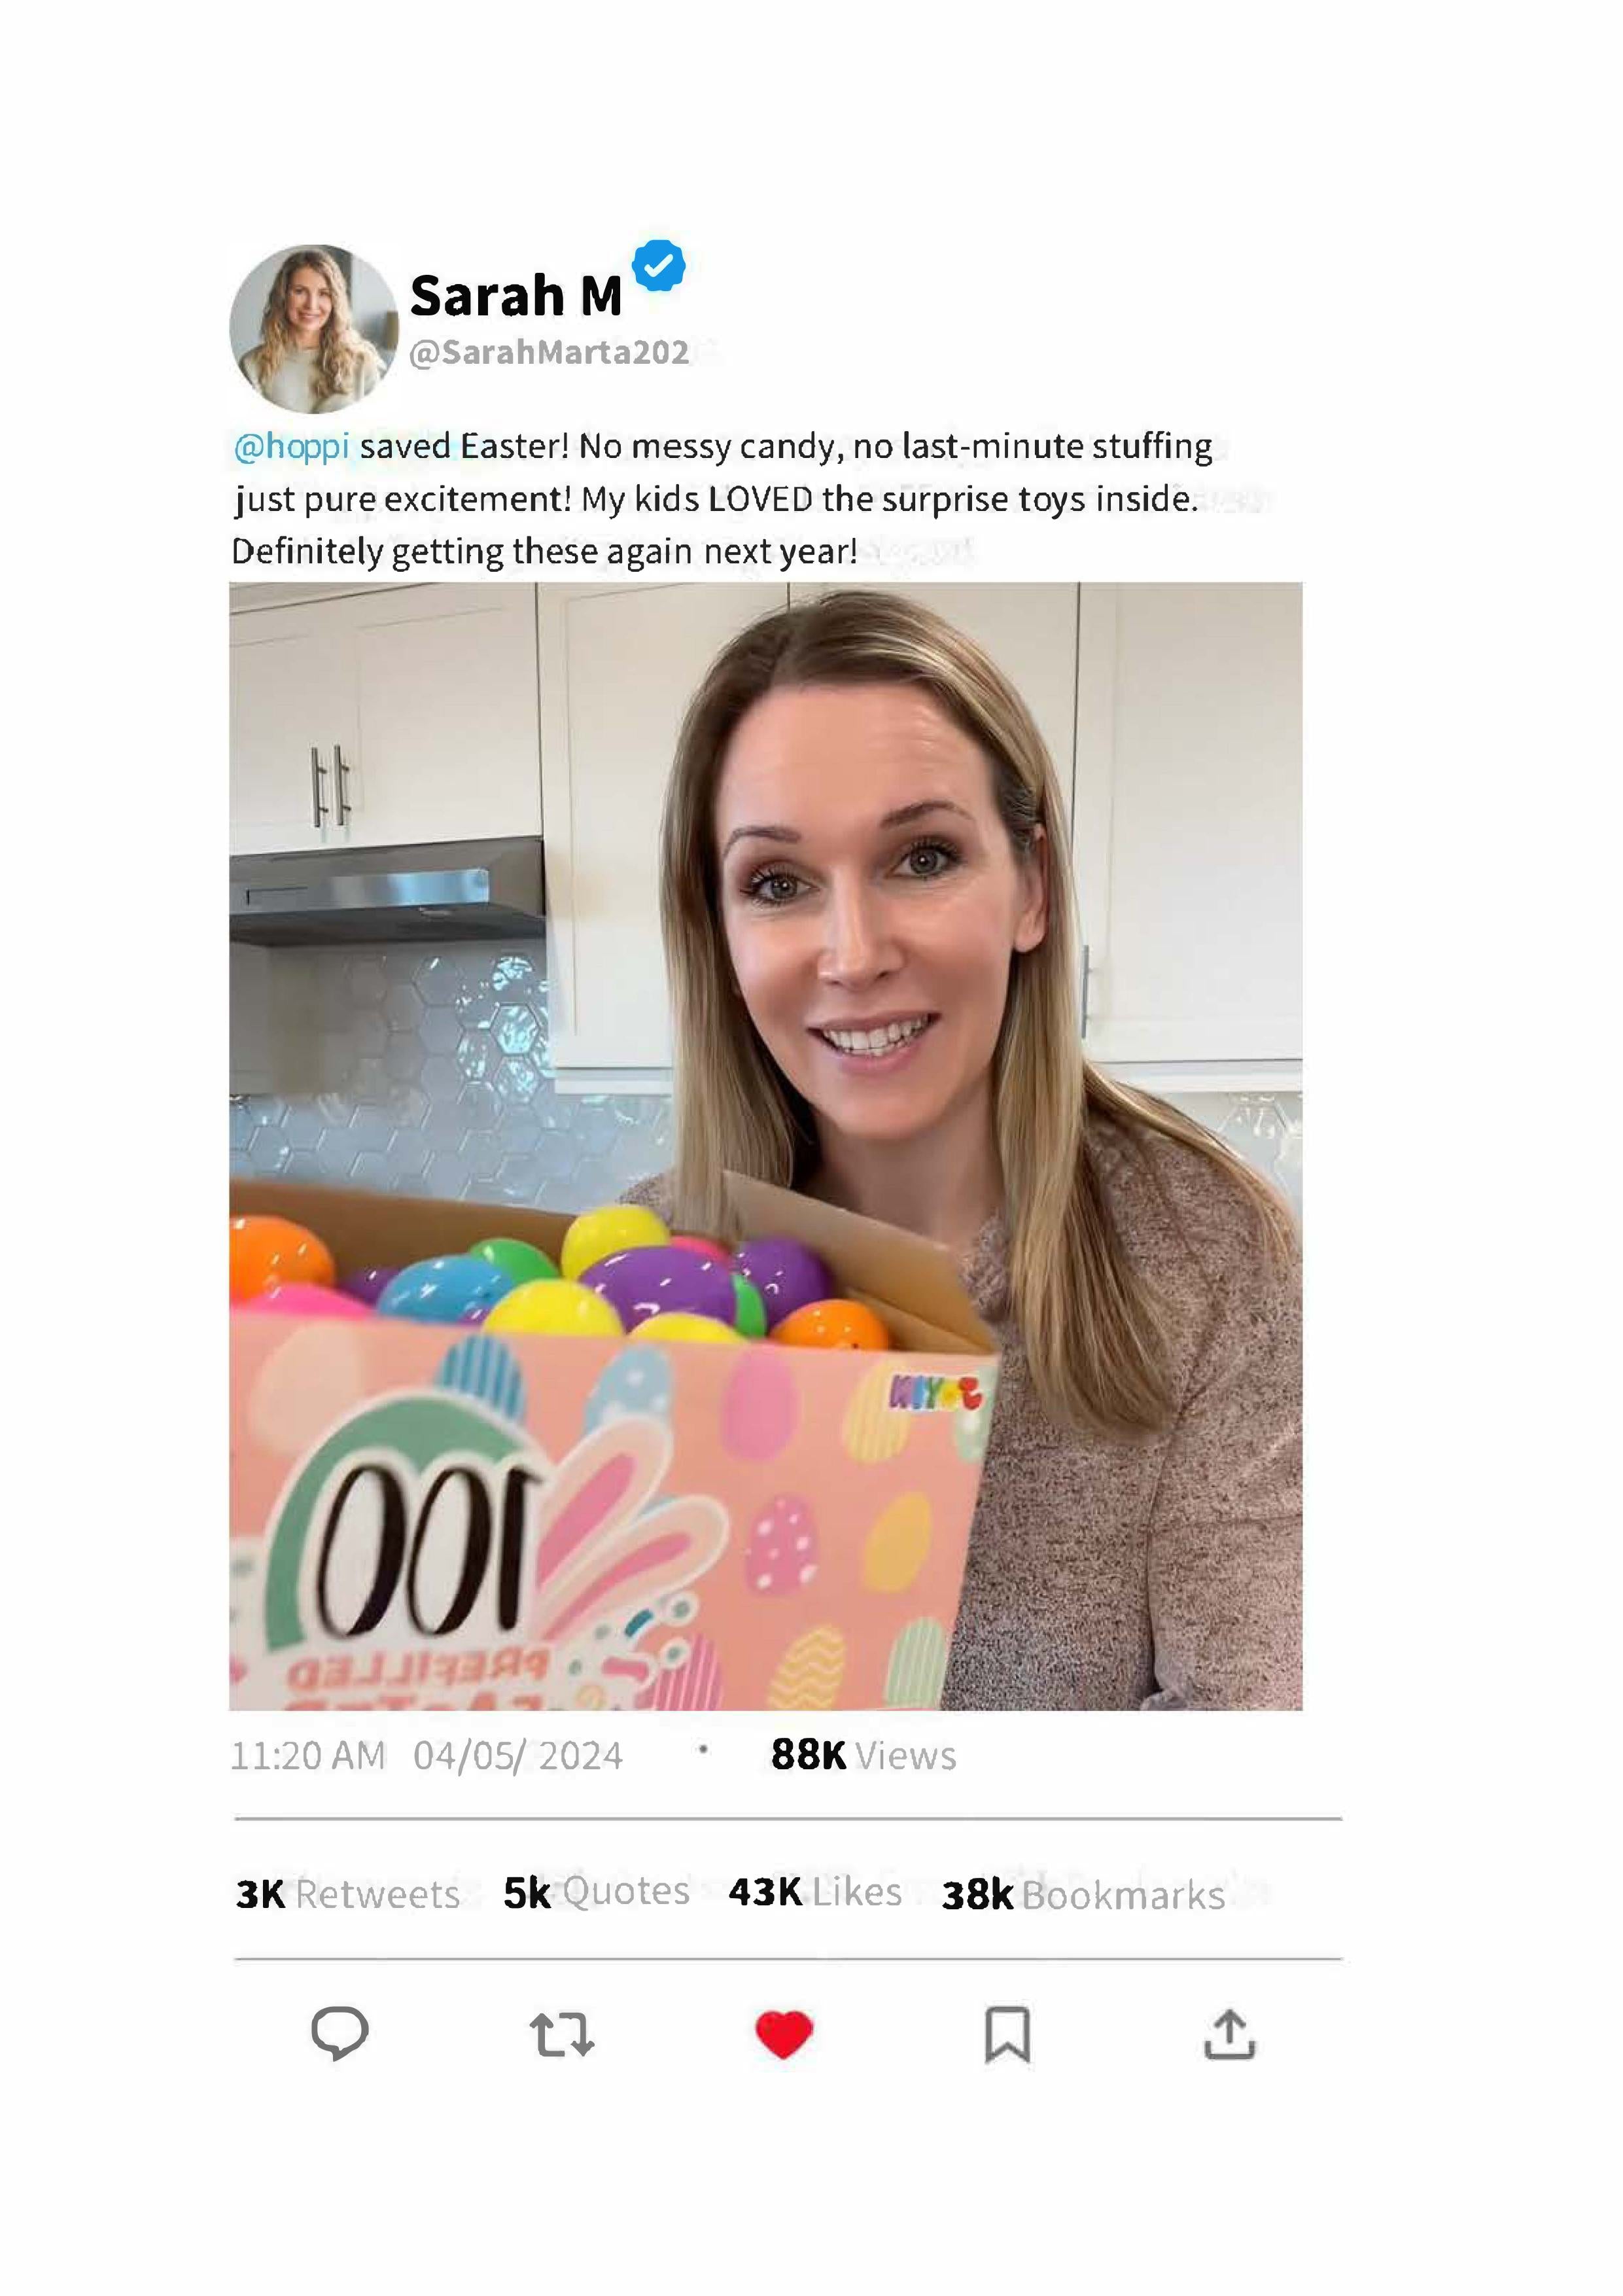This screenshot has height=2296, width=1623.
Task: Click the 04/05/2024 date
Action: pos(518,1755)
